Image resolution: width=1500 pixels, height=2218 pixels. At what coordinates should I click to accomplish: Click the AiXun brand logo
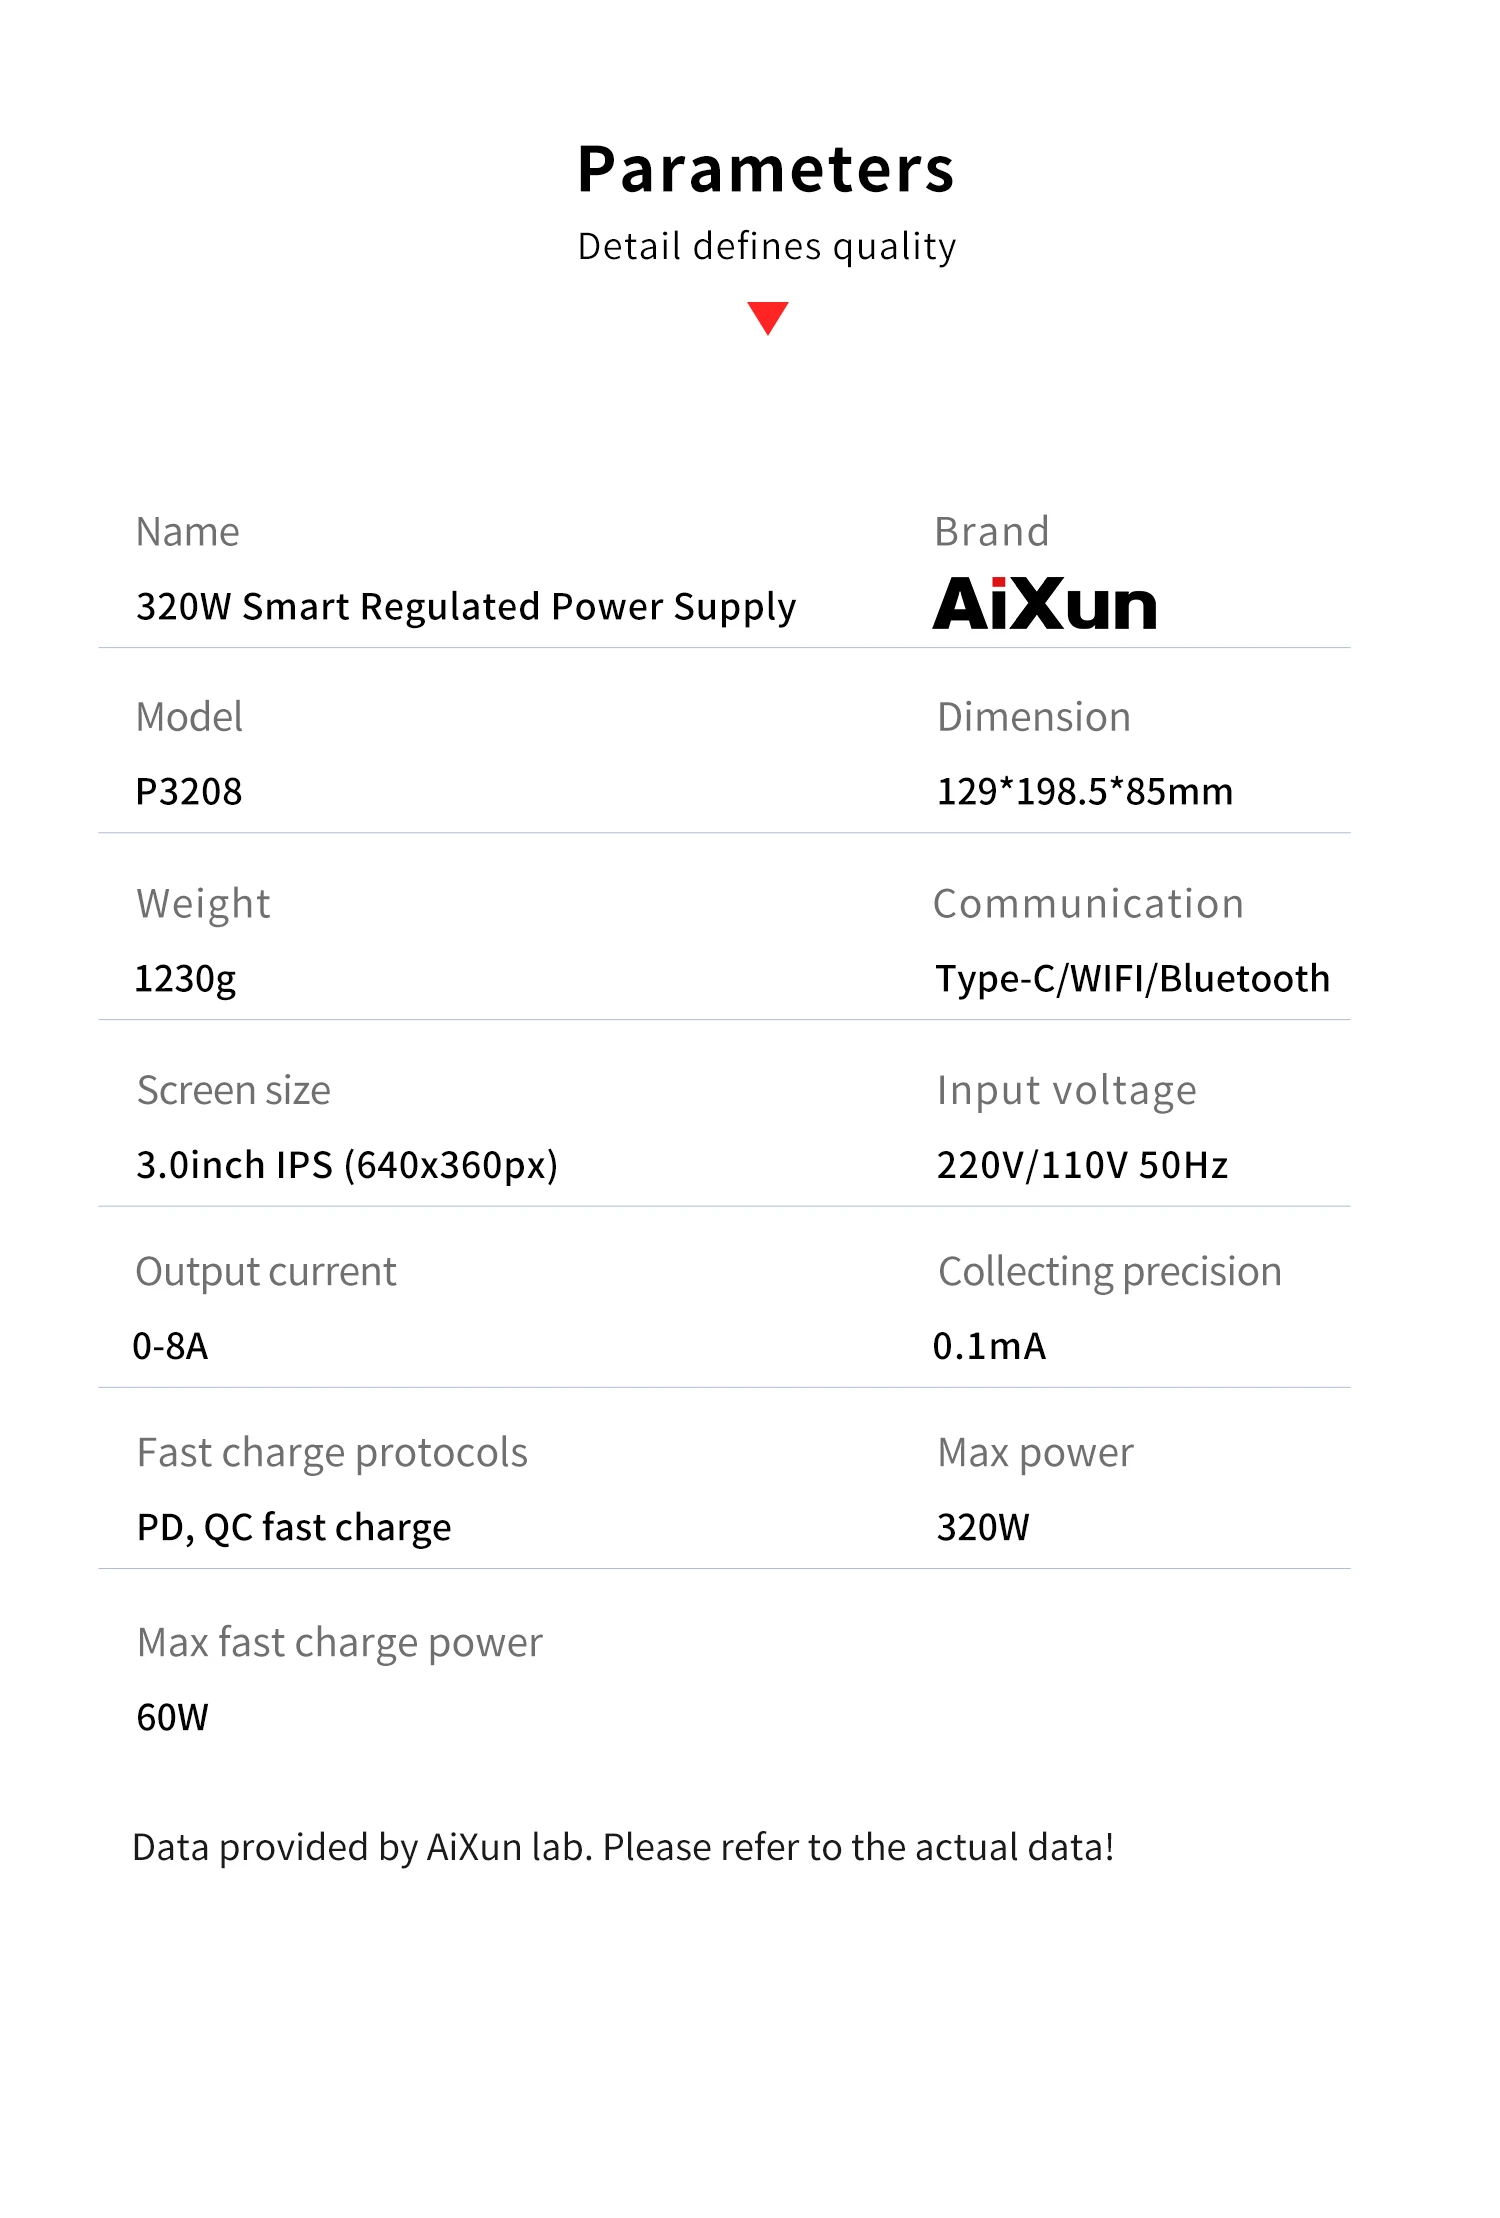pyautogui.click(x=1044, y=604)
